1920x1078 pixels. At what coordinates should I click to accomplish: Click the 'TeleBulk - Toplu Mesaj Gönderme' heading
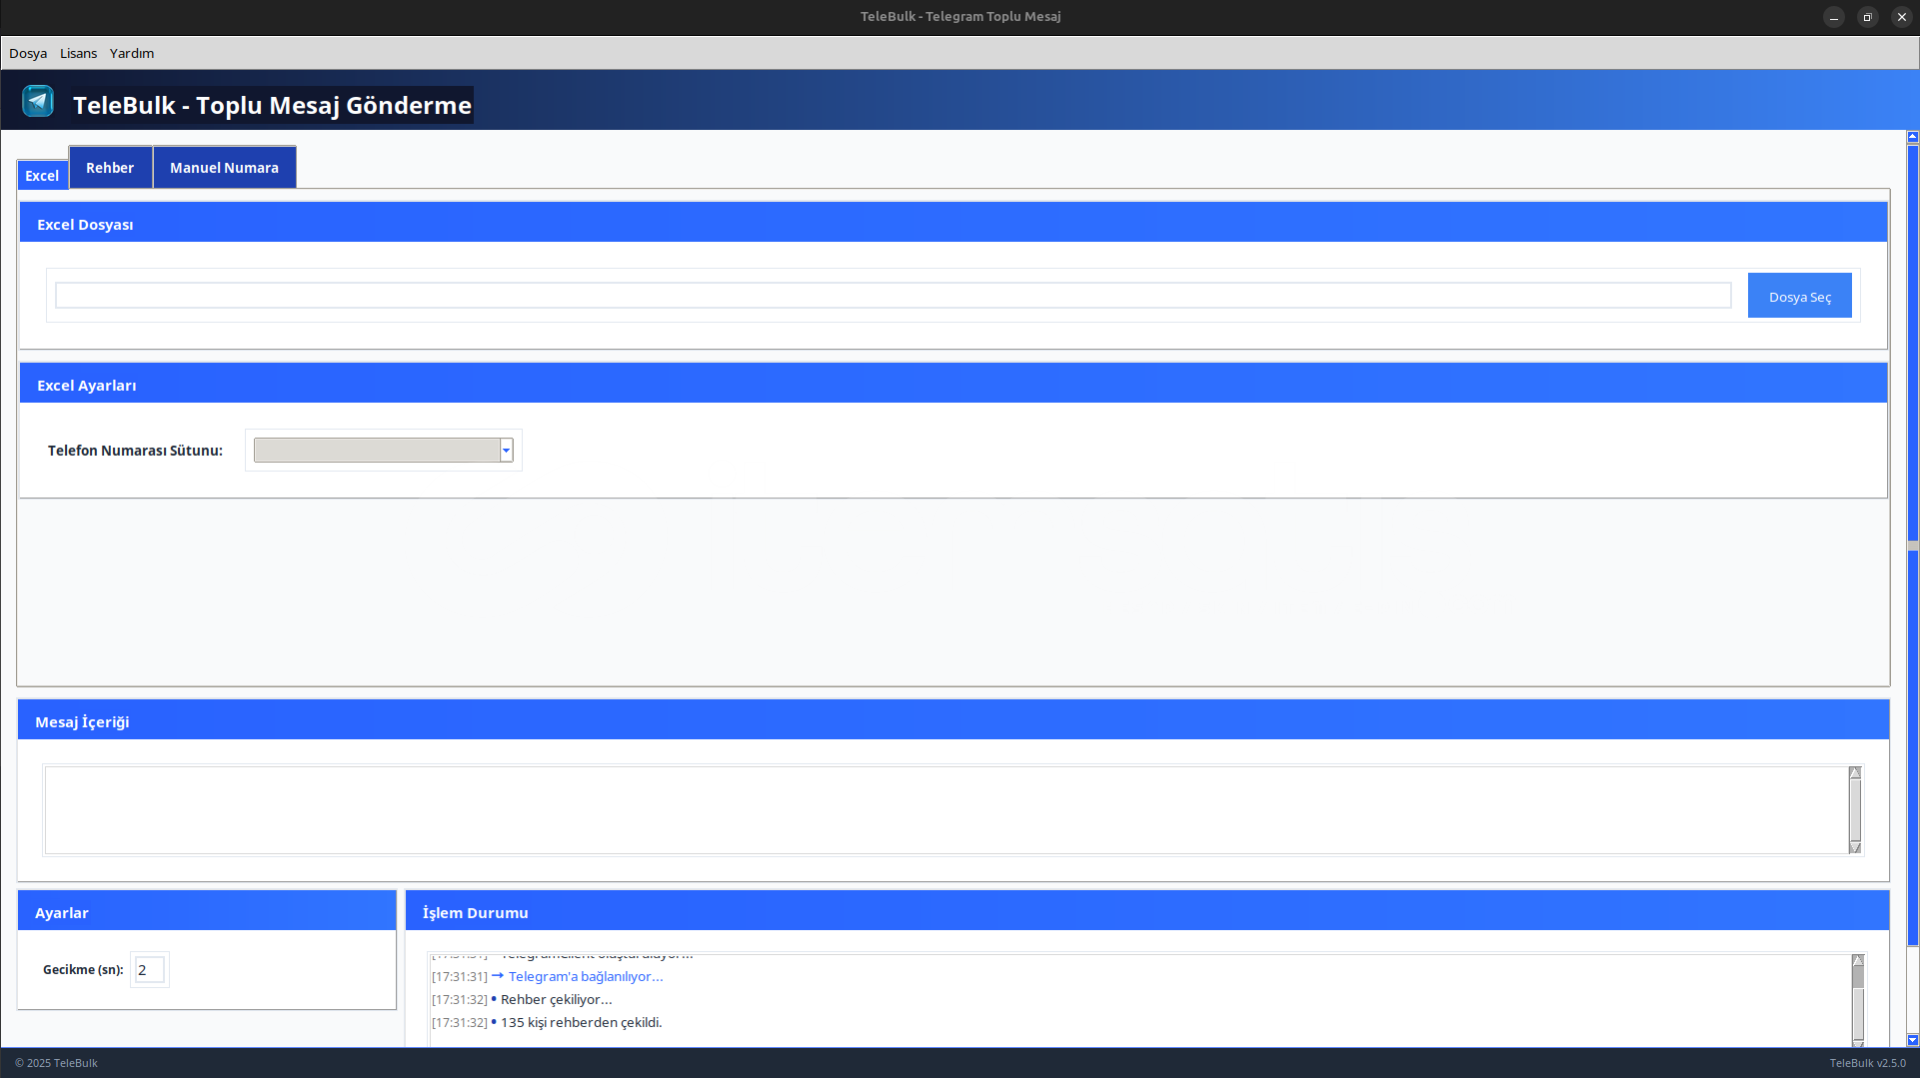tap(272, 105)
